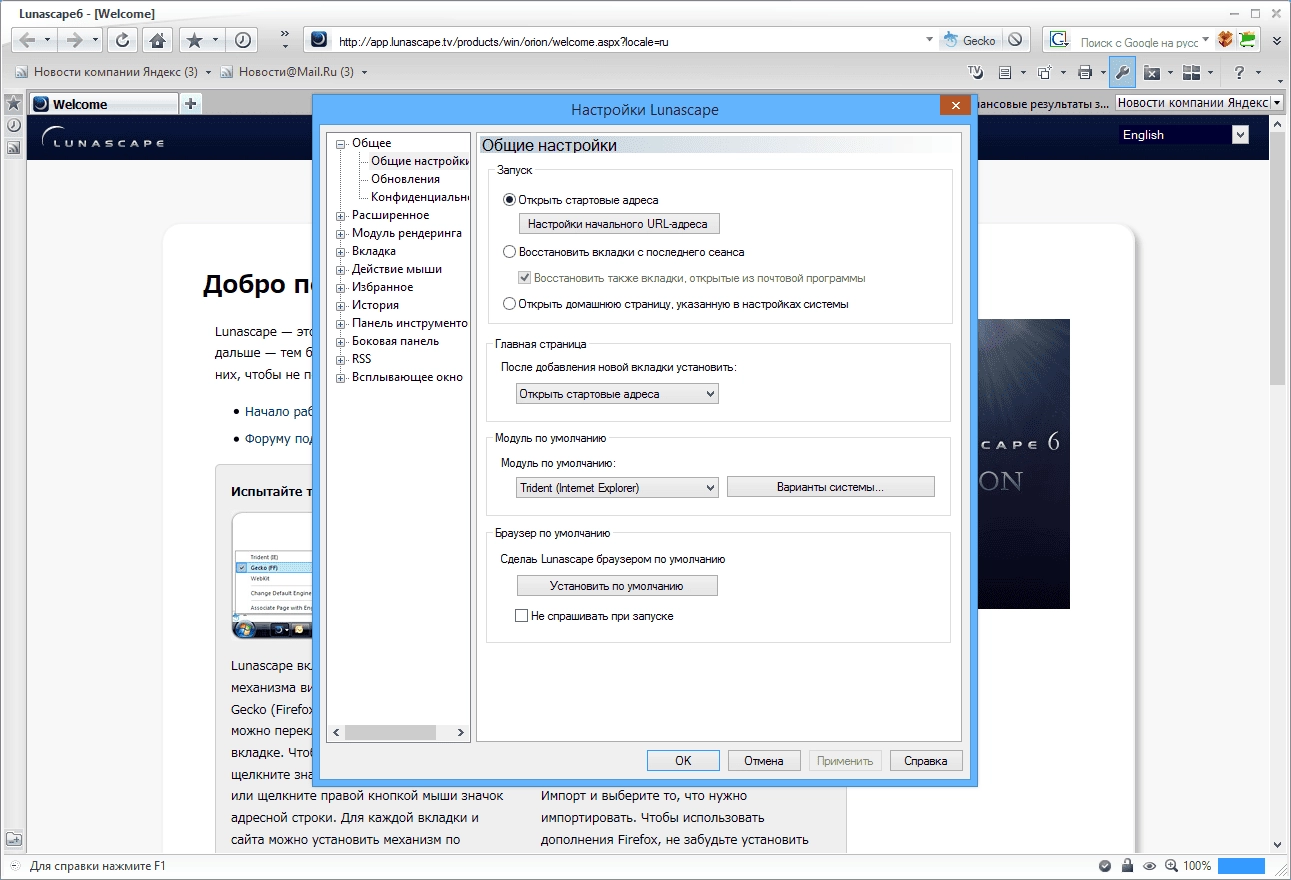This screenshot has height=880, width=1291.
Task: Click the Back navigation arrow
Action: pos(27,40)
